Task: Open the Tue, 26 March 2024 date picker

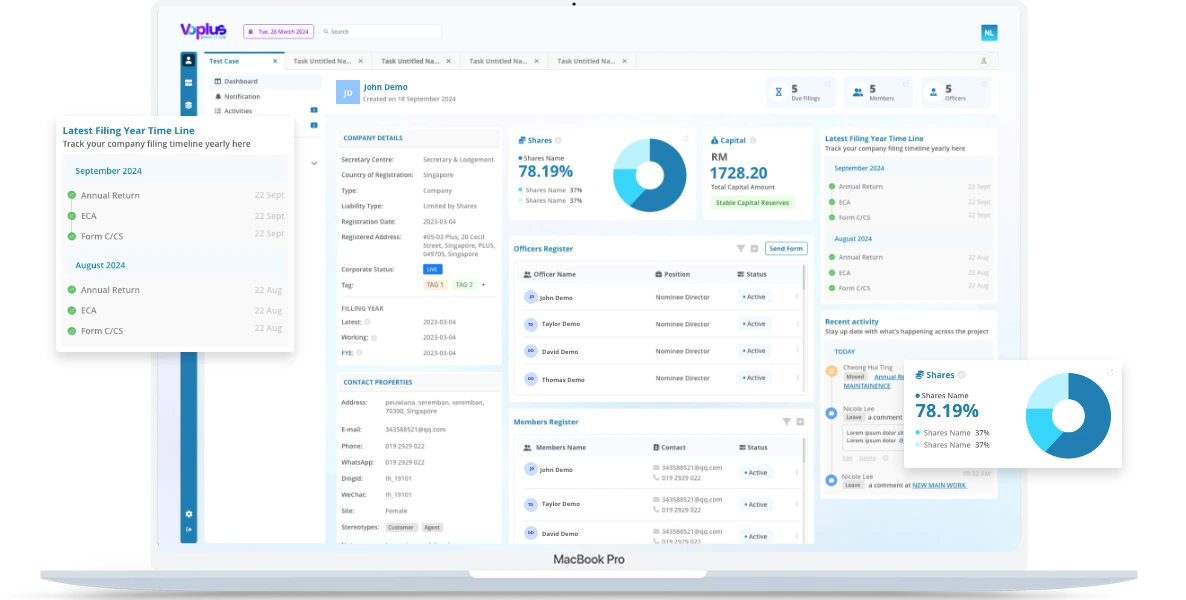Action: click(279, 31)
